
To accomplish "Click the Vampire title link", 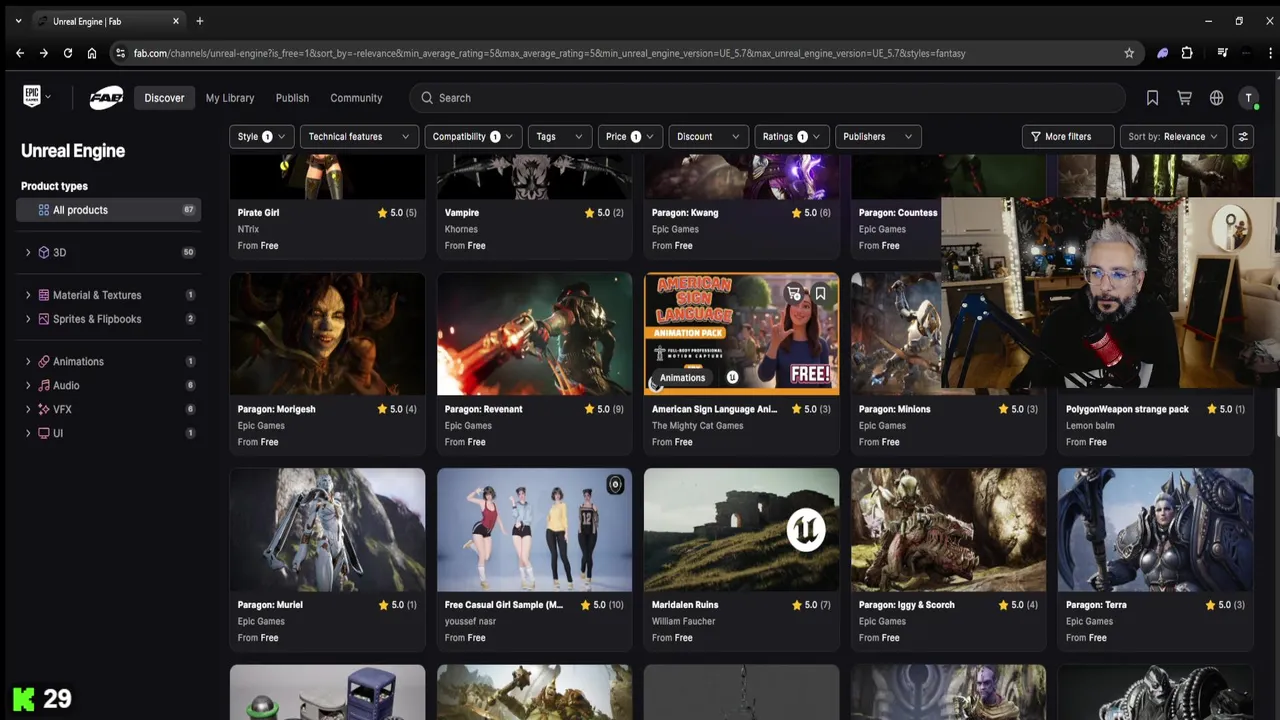I will click(462, 213).
